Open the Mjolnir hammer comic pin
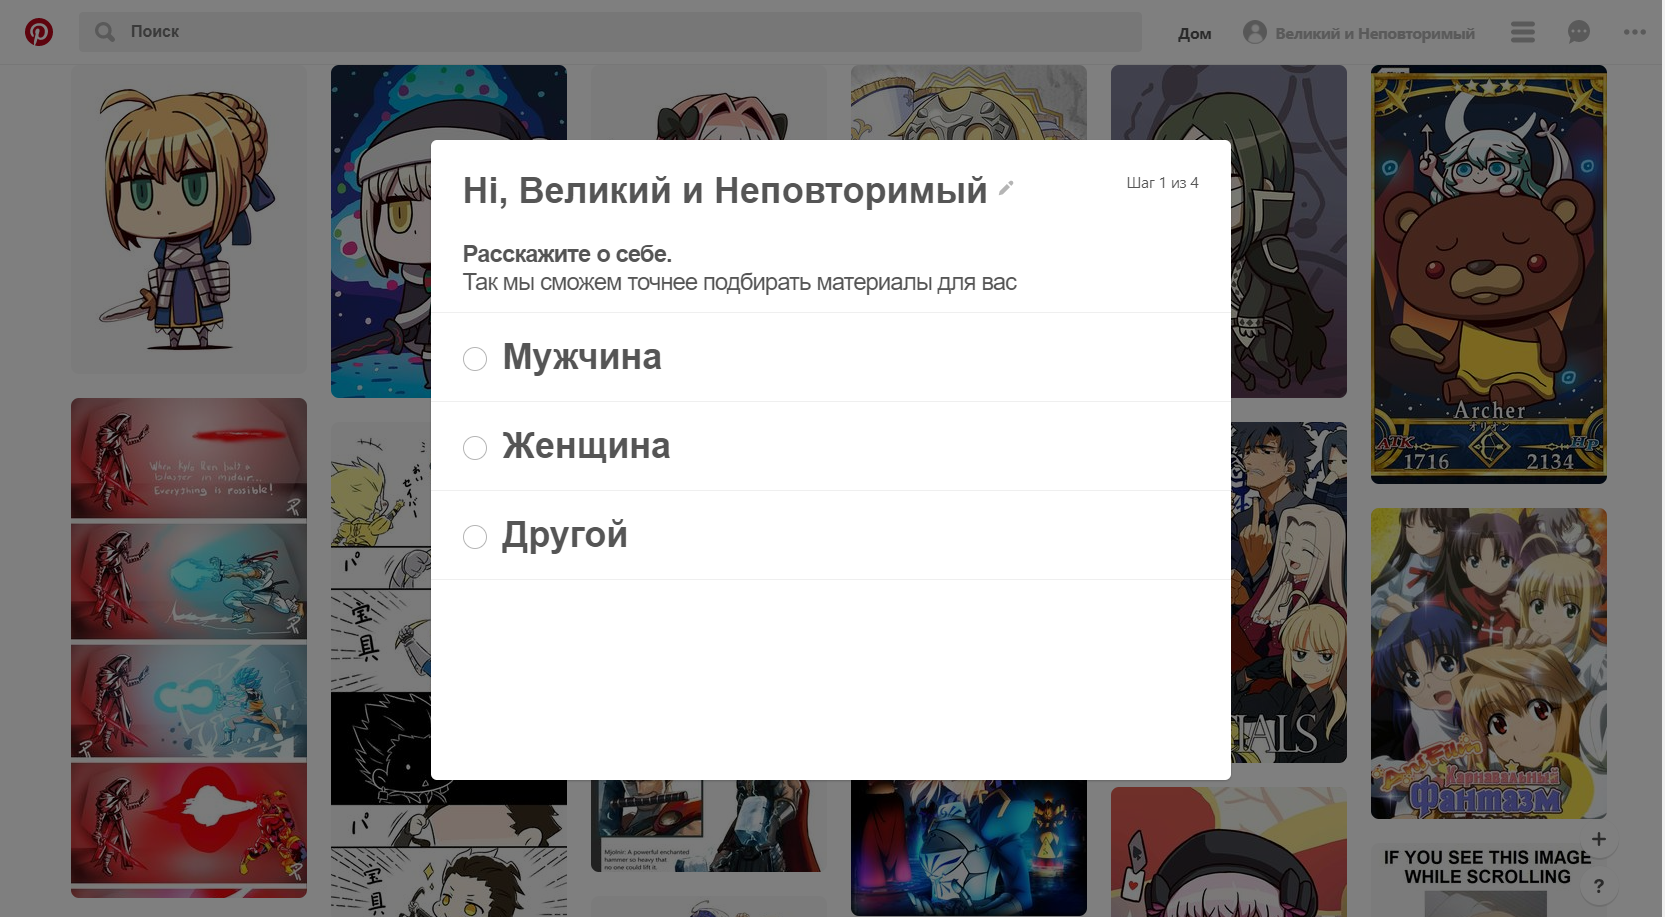 click(709, 826)
